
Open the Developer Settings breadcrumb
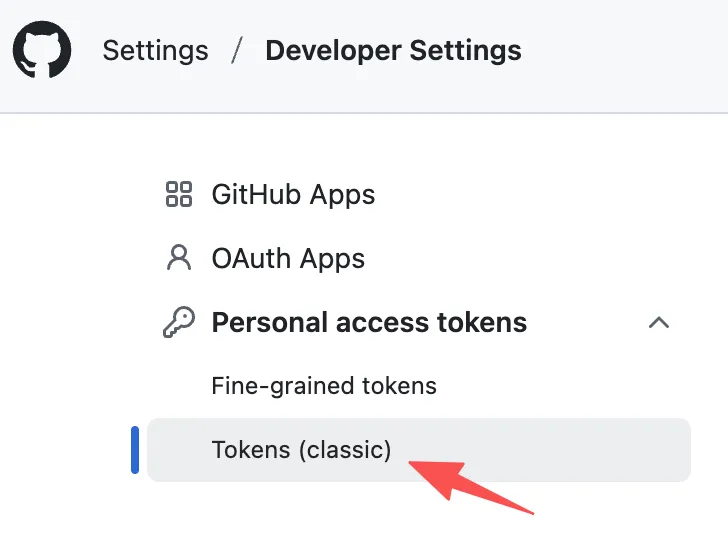[393, 50]
